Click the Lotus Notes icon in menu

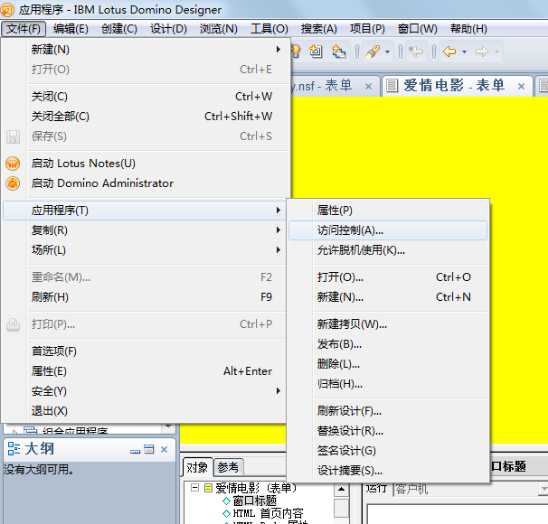tap(13, 163)
